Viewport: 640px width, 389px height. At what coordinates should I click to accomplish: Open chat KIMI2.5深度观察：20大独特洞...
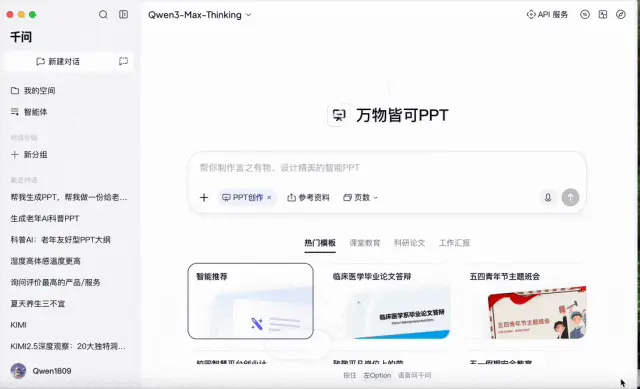[68, 346]
